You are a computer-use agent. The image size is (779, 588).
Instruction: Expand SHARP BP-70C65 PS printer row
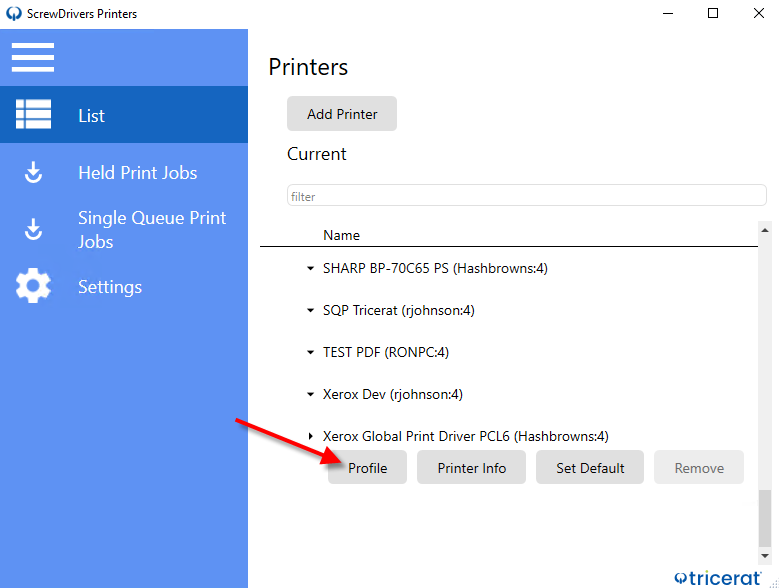click(x=311, y=268)
